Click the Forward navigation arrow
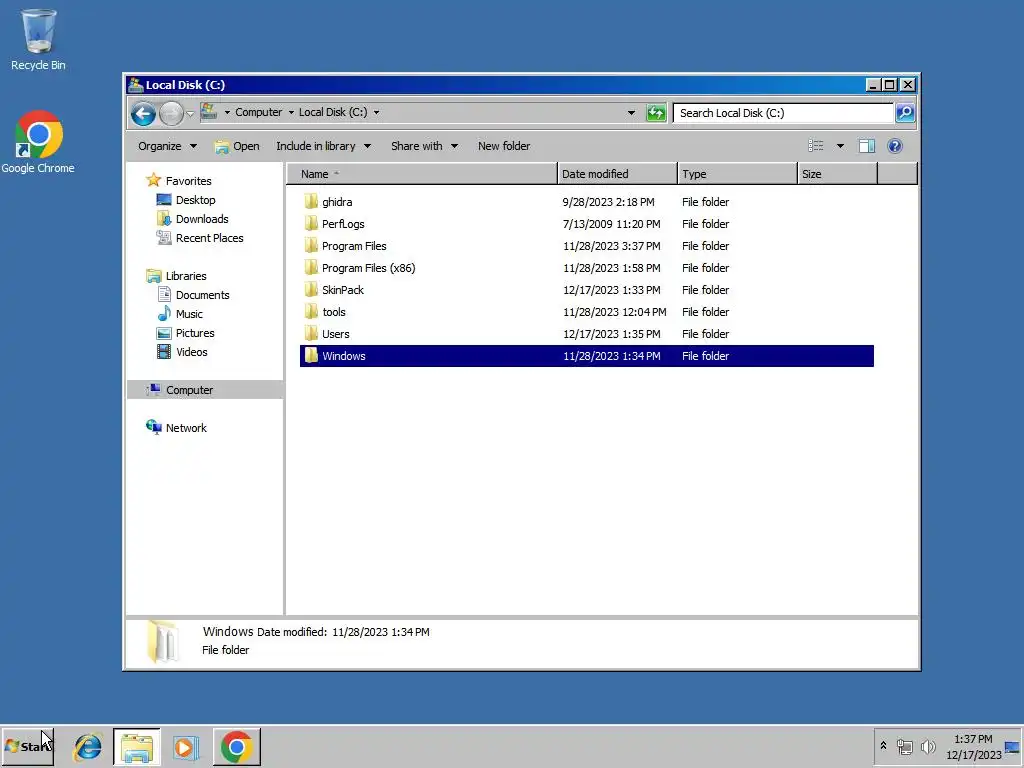1024x768 pixels. [172, 114]
